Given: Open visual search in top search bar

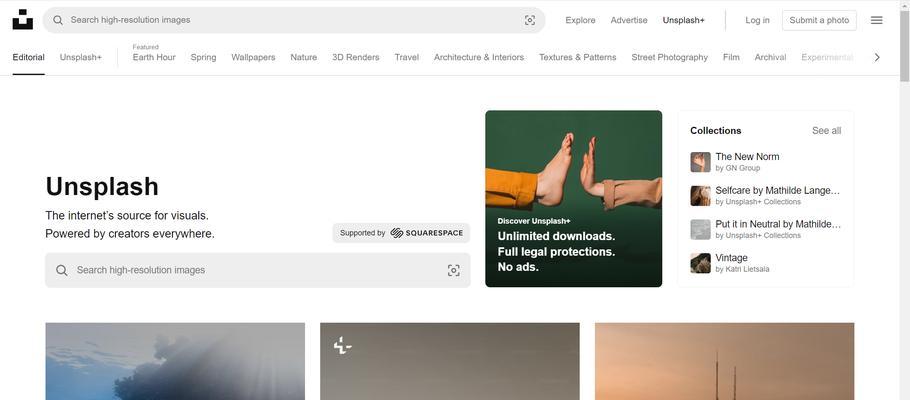Looking at the screenshot, I should pyautogui.click(x=530, y=20).
